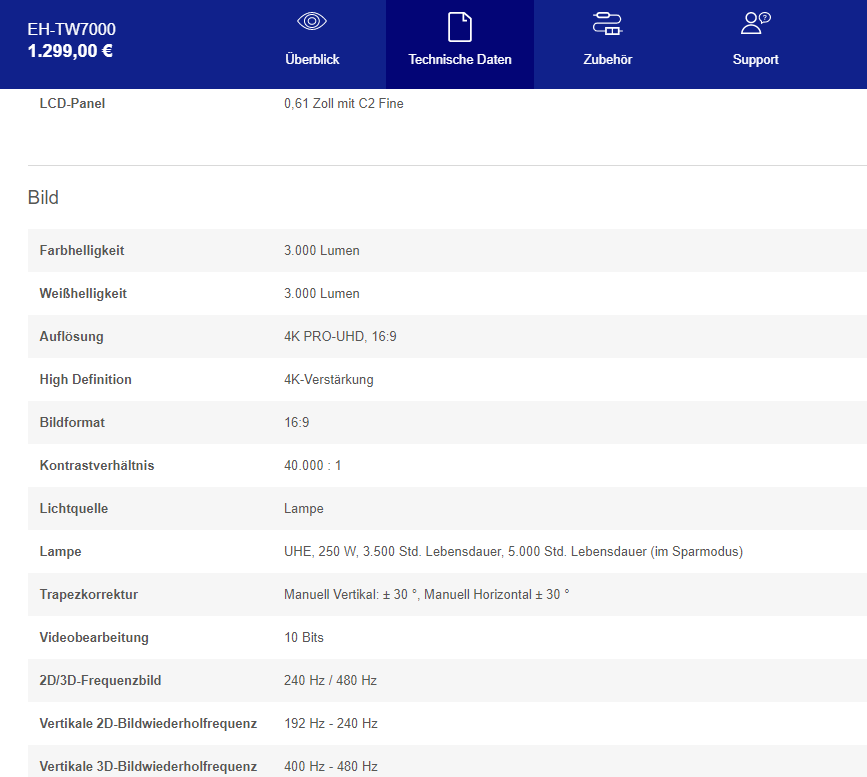Open the Überblick tab
The width and height of the screenshot is (867, 777).
[x=312, y=44]
